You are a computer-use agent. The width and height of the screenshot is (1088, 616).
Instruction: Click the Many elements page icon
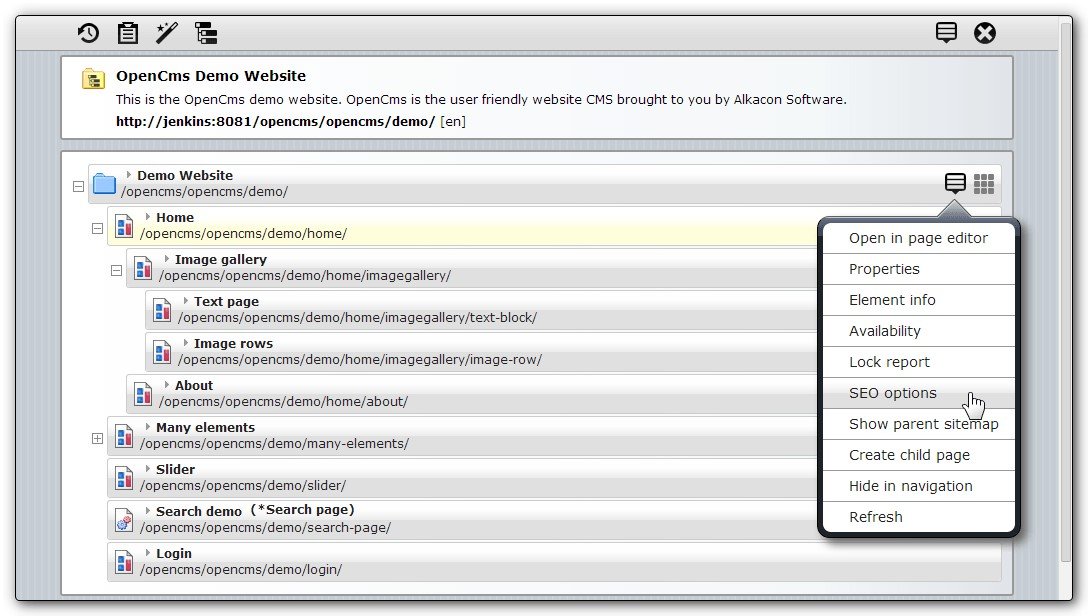(x=124, y=436)
